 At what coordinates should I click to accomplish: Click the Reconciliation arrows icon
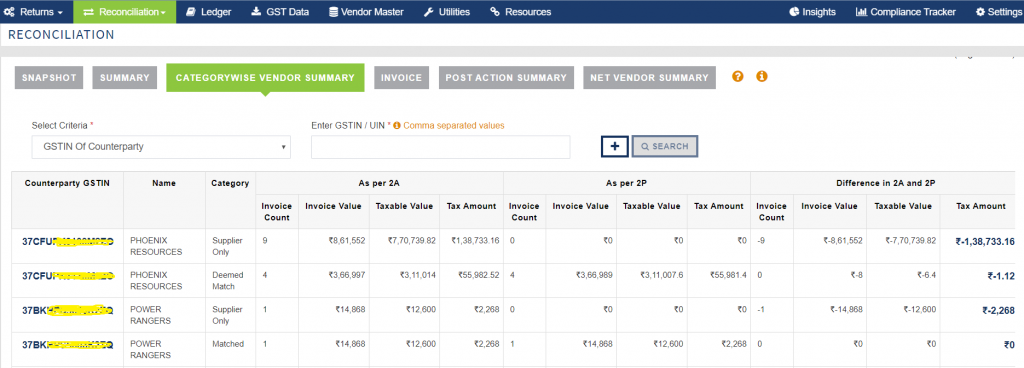(89, 12)
